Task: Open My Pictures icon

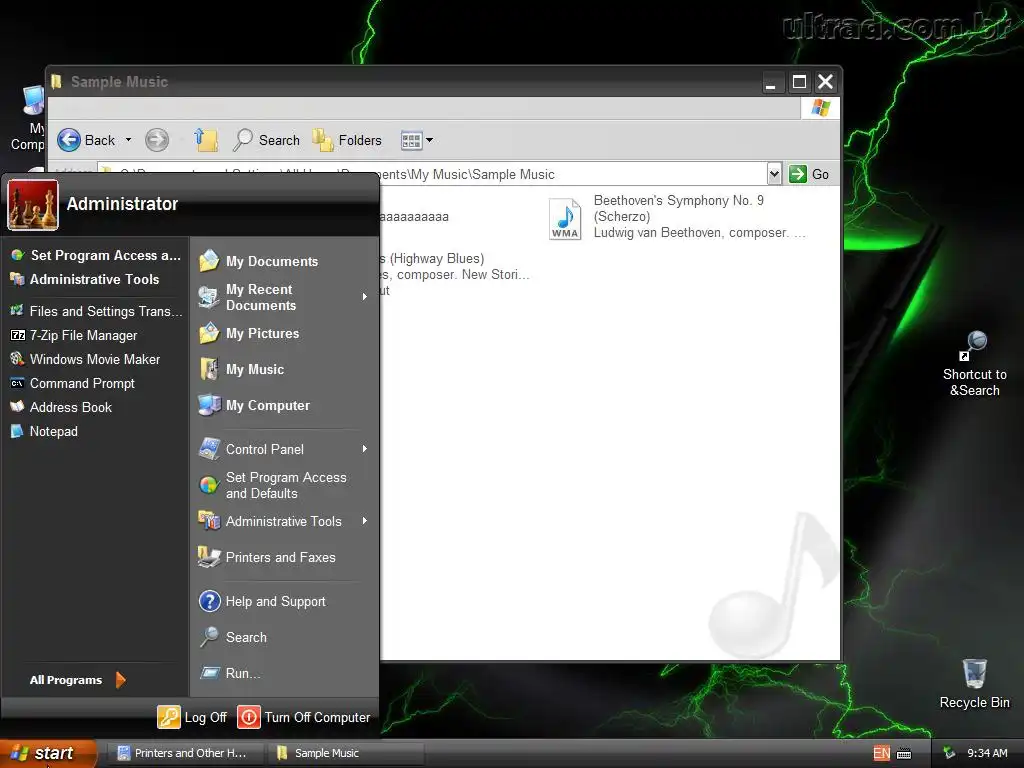Action: click(x=209, y=333)
